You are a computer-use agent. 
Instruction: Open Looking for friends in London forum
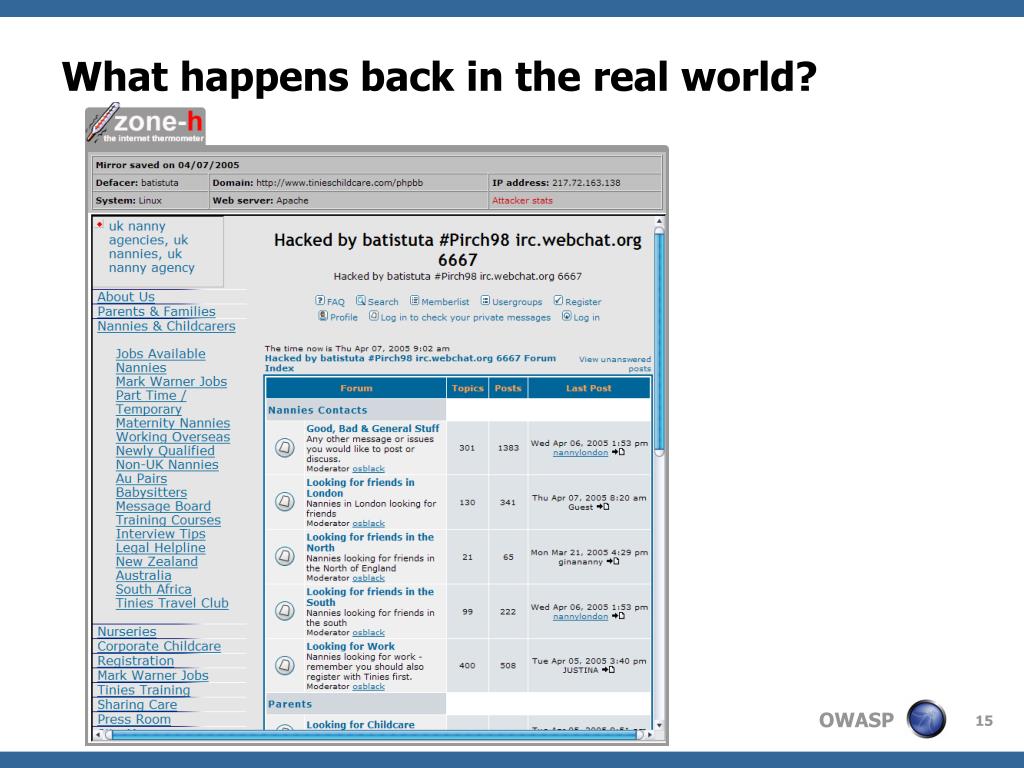[360, 488]
